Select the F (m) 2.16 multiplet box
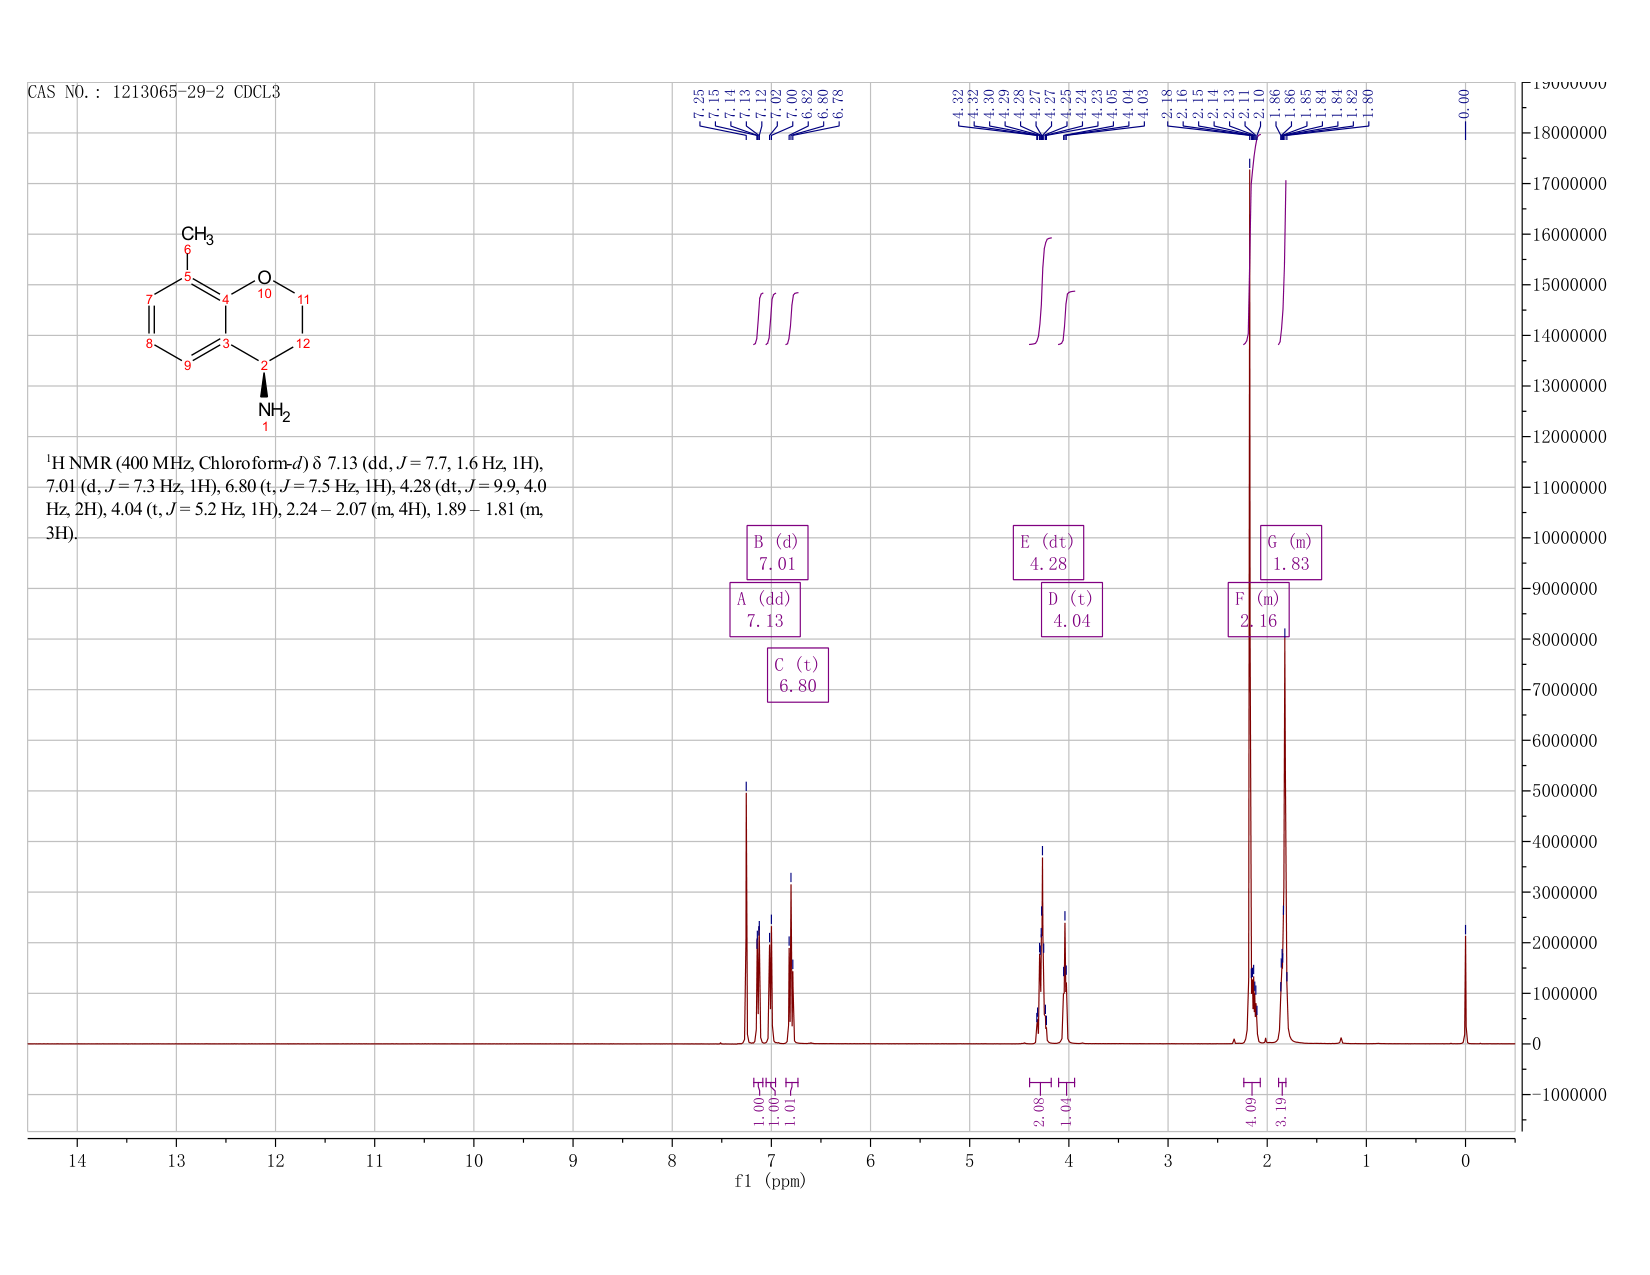 1259,610
